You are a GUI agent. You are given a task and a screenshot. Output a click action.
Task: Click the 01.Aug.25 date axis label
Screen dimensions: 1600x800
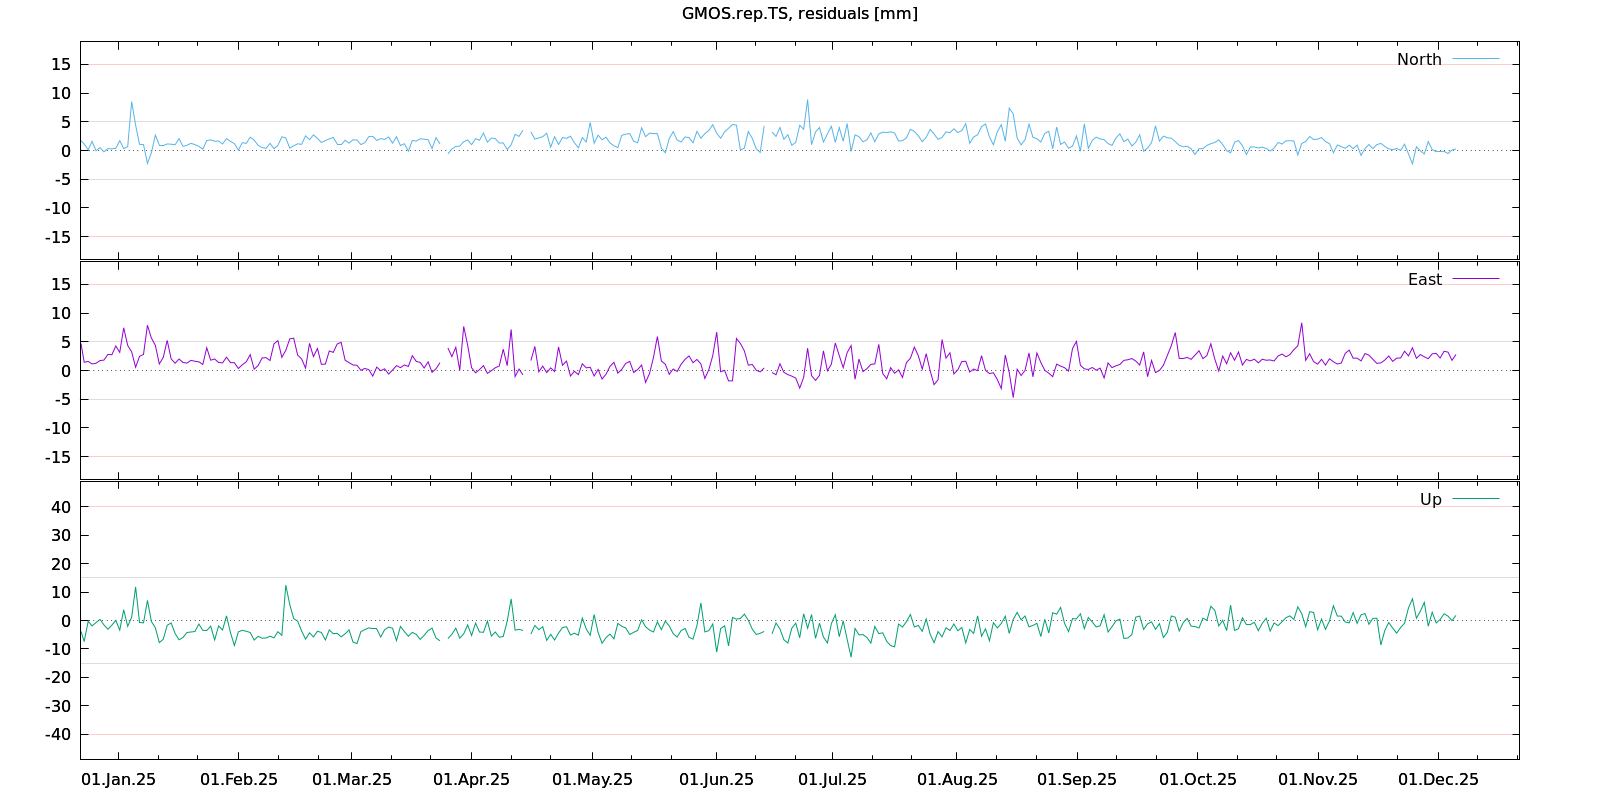point(957,780)
